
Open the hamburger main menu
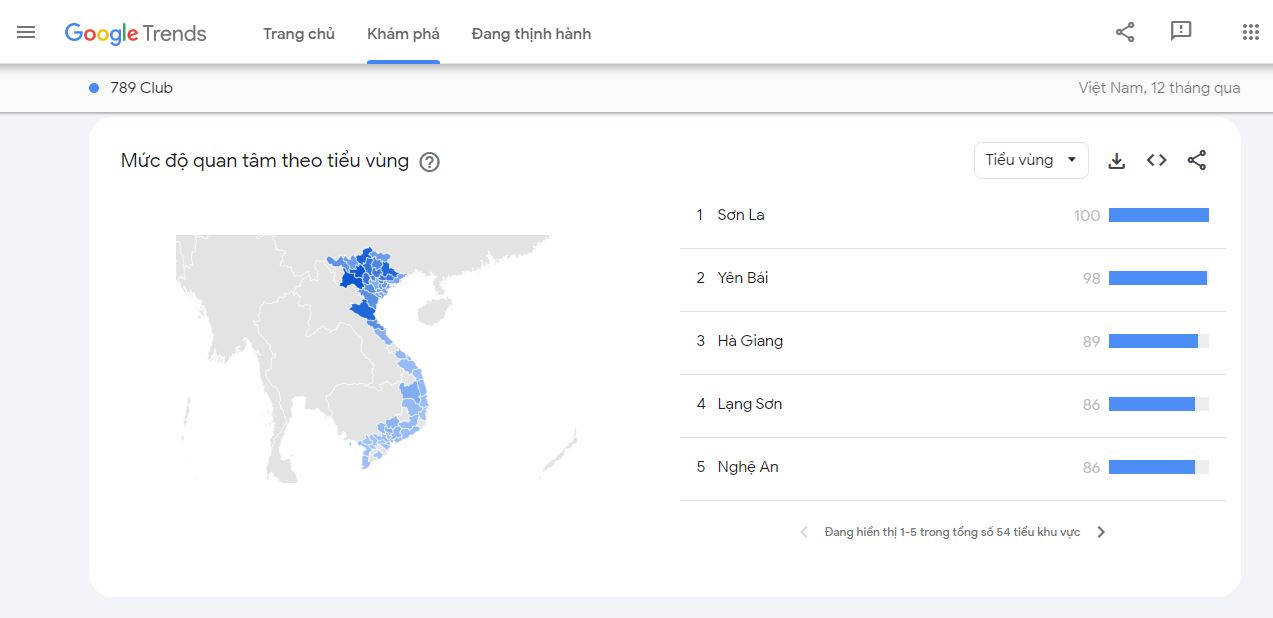pyautogui.click(x=26, y=32)
